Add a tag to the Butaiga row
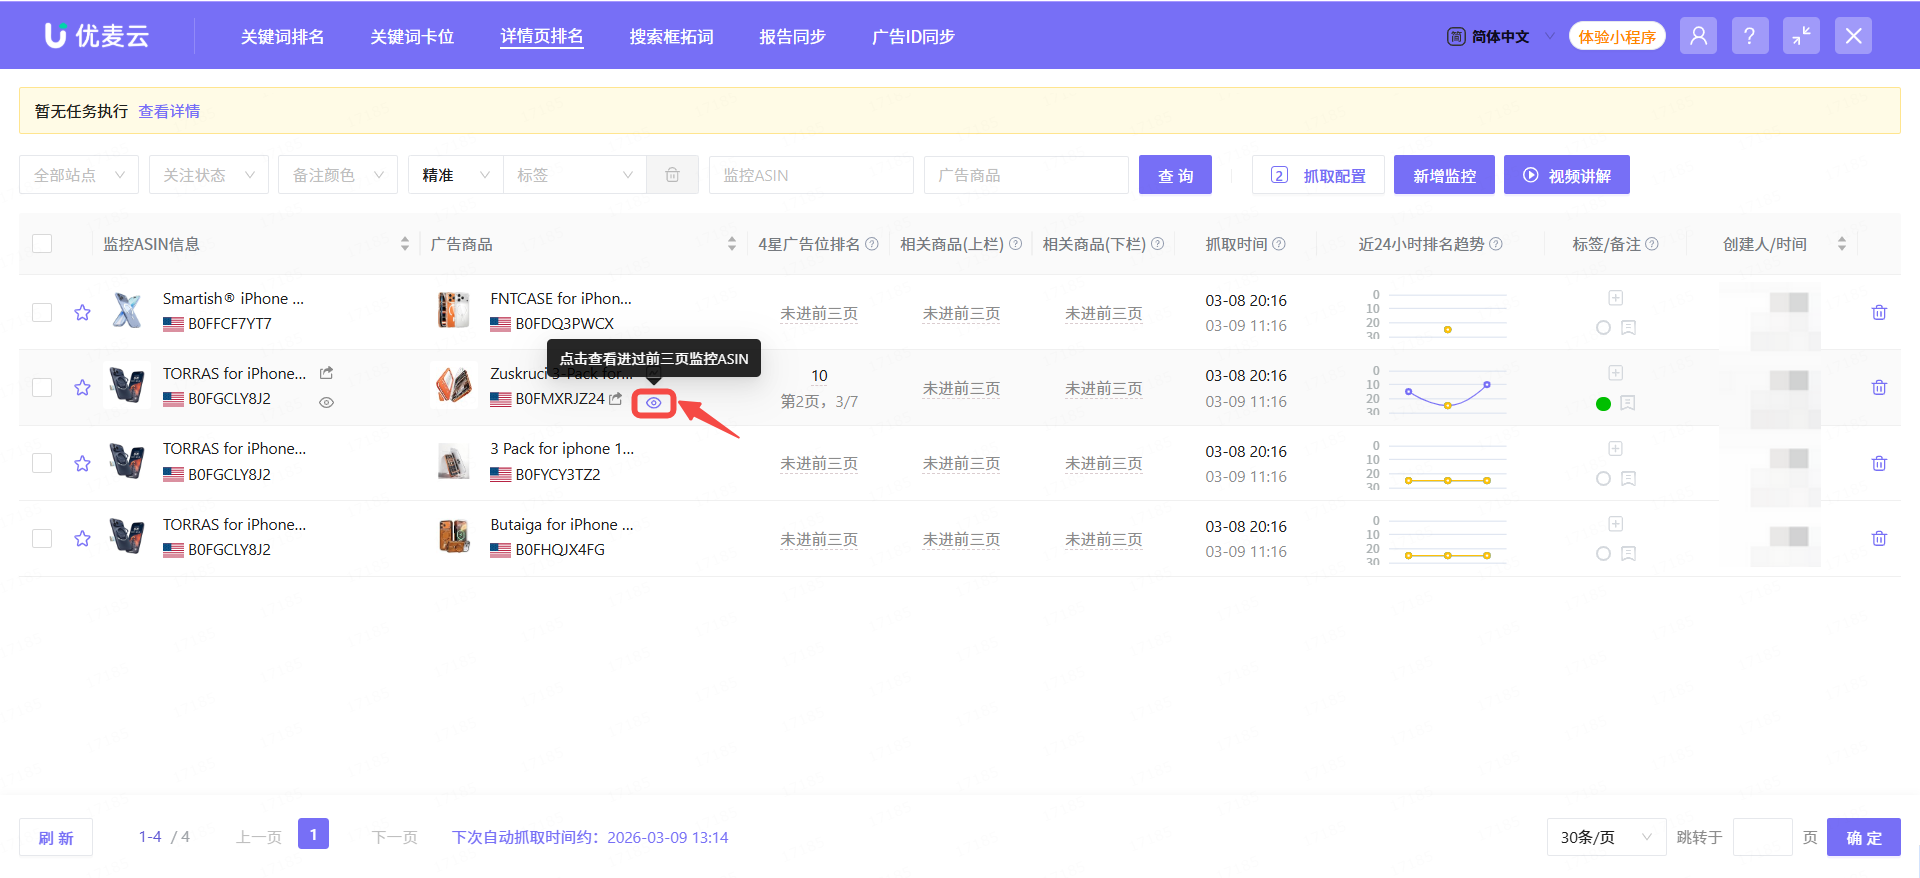1920x878 pixels. (x=1615, y=524)
